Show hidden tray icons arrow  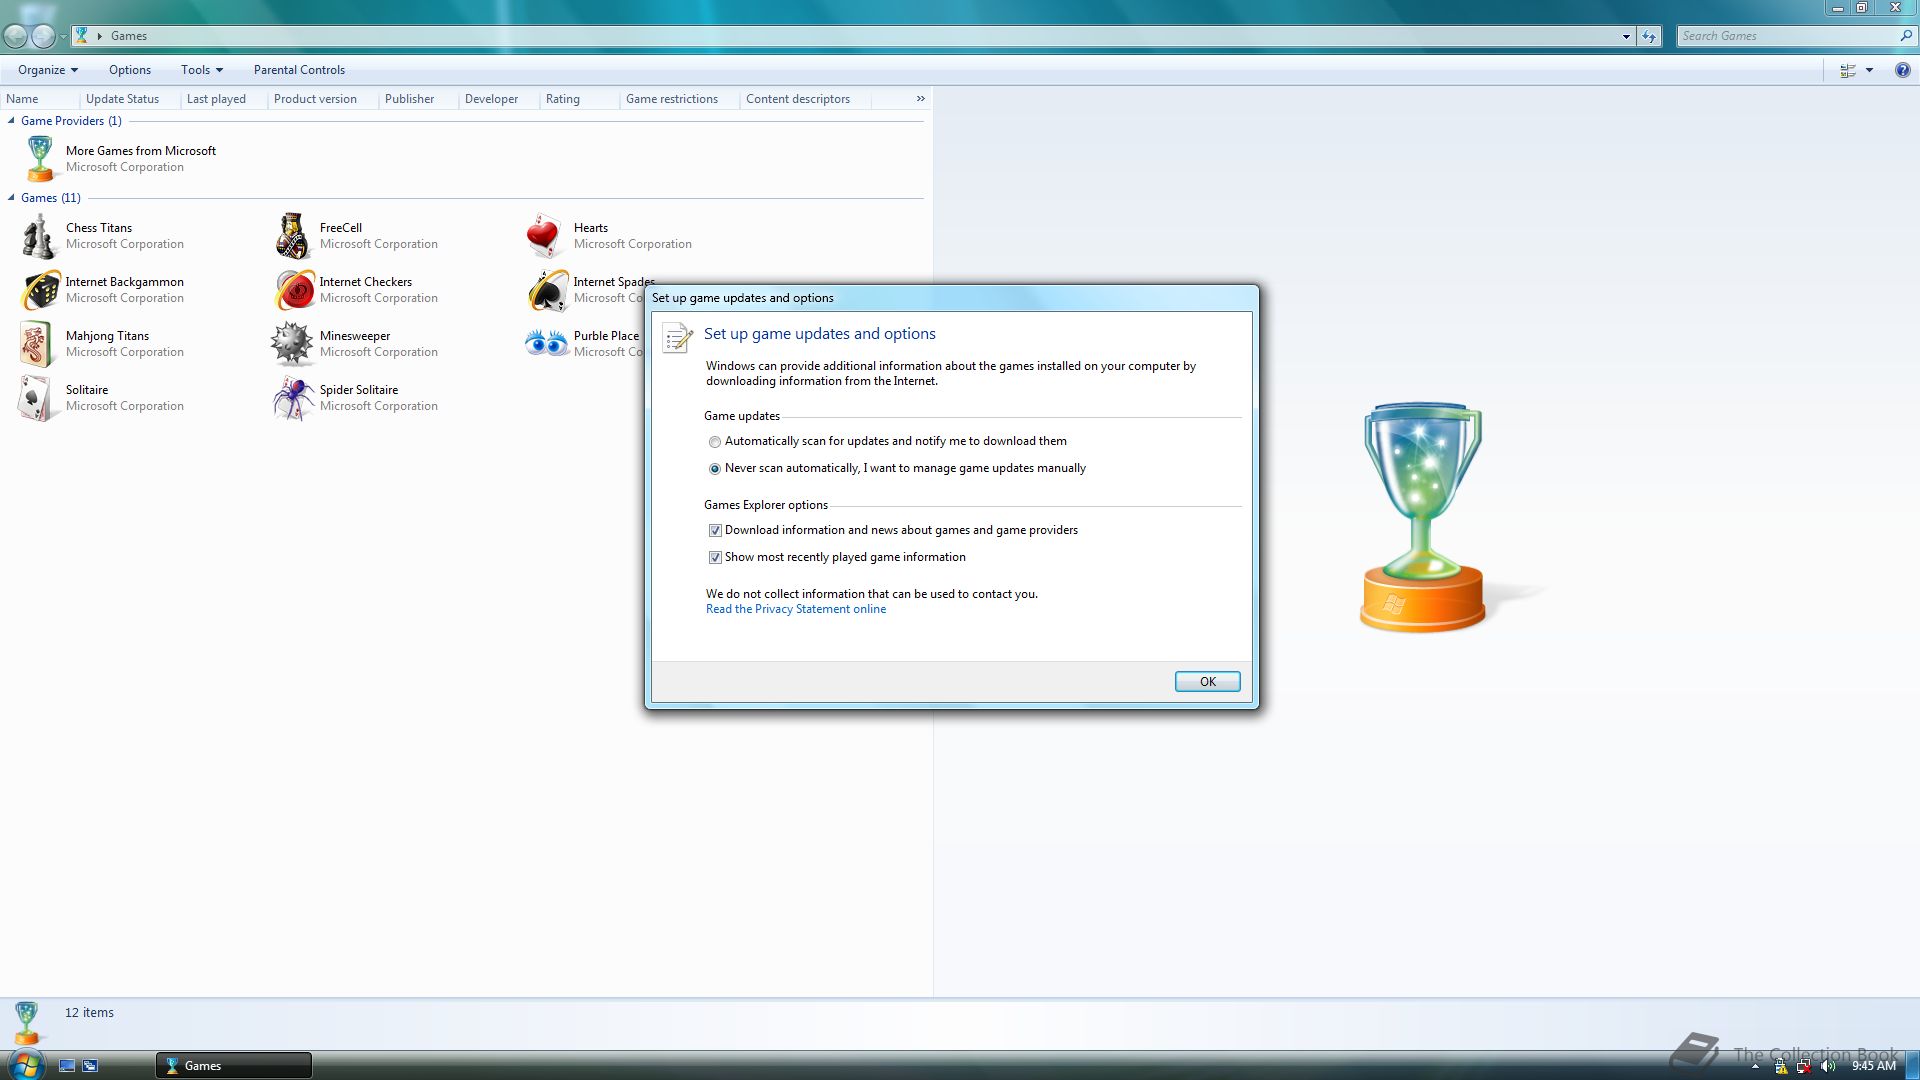click(1755, 1067)
